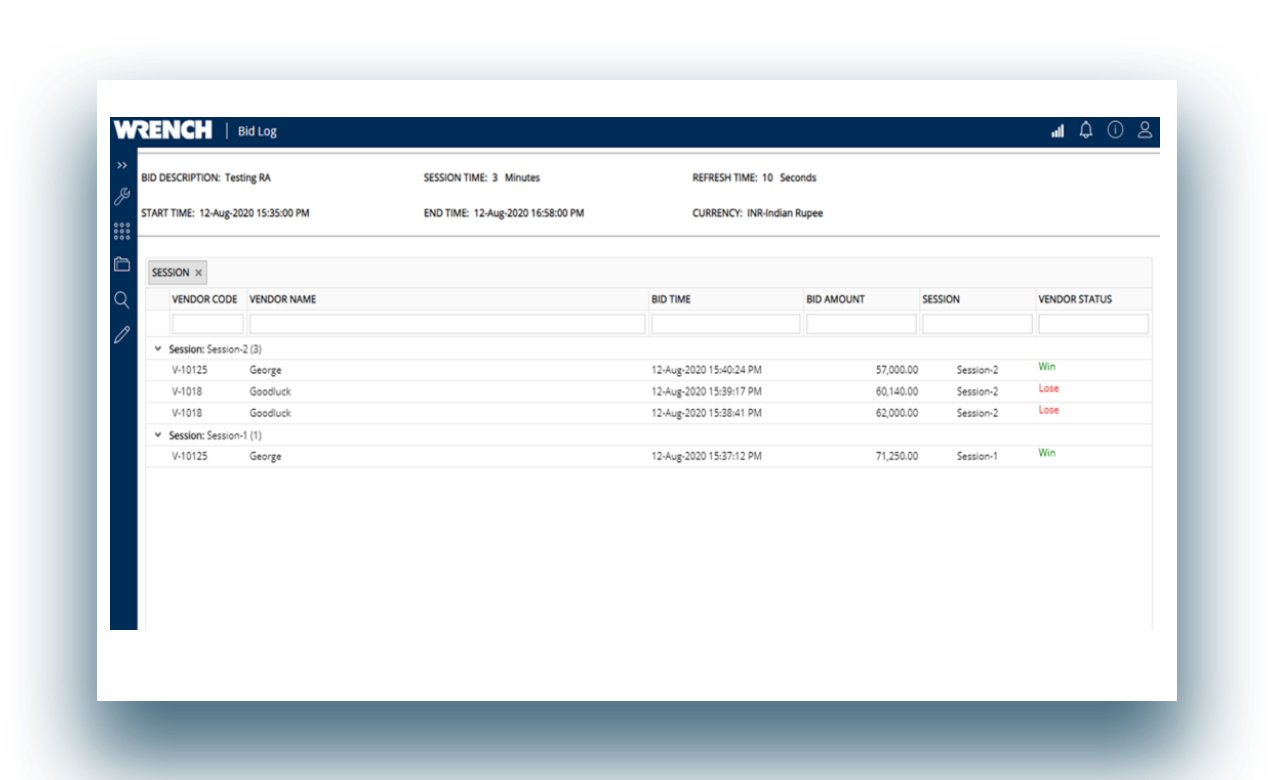Select the search icon in the sidebar
Viewport: 1273px width, 780px height.
(121, 300)
